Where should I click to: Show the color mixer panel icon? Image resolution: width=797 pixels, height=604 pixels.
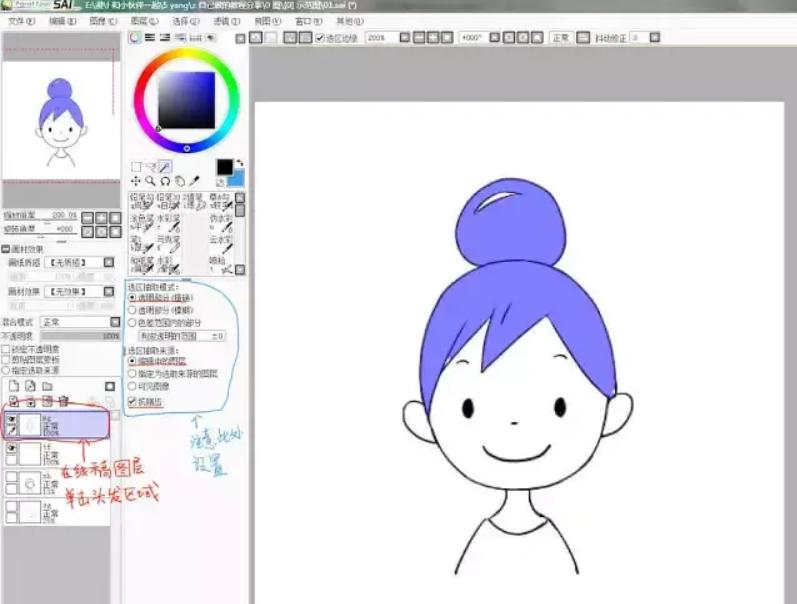pyautogui.click(x=180, y=38)
